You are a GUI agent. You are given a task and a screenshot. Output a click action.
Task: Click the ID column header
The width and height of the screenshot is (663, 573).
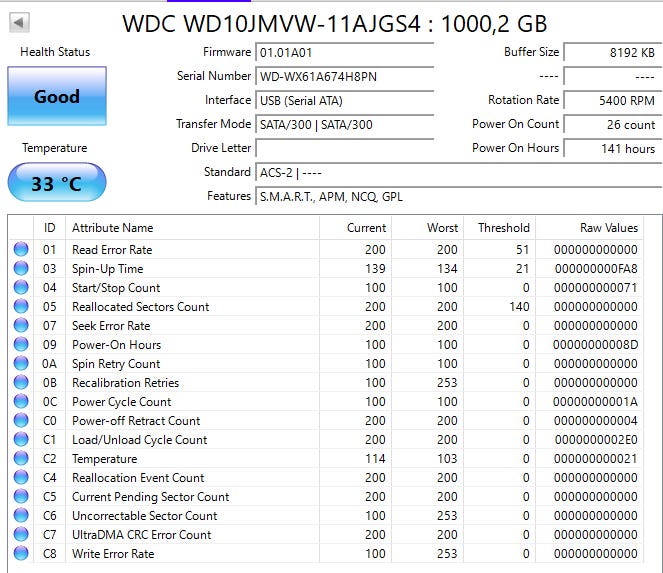pos(49,228)
